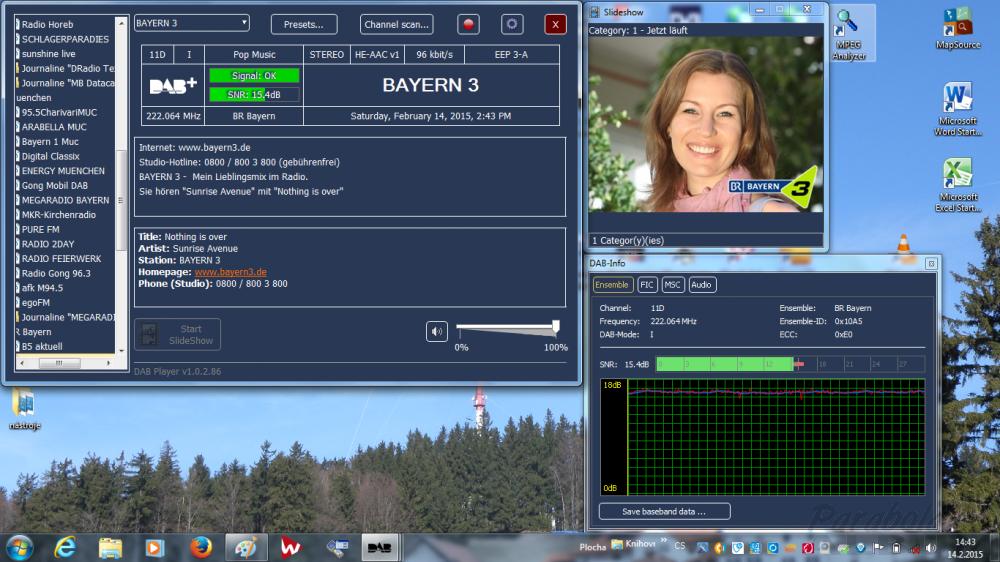Select MEGARADIO BAYERN station
1000x562 pixels.
[x=65, y=200]
